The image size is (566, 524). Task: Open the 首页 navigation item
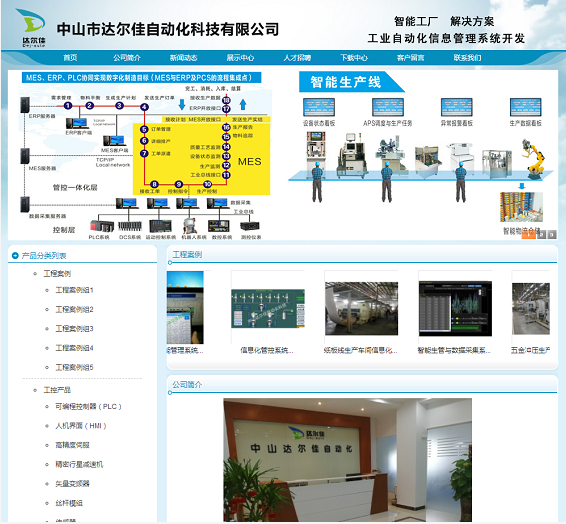coord(70,58)
